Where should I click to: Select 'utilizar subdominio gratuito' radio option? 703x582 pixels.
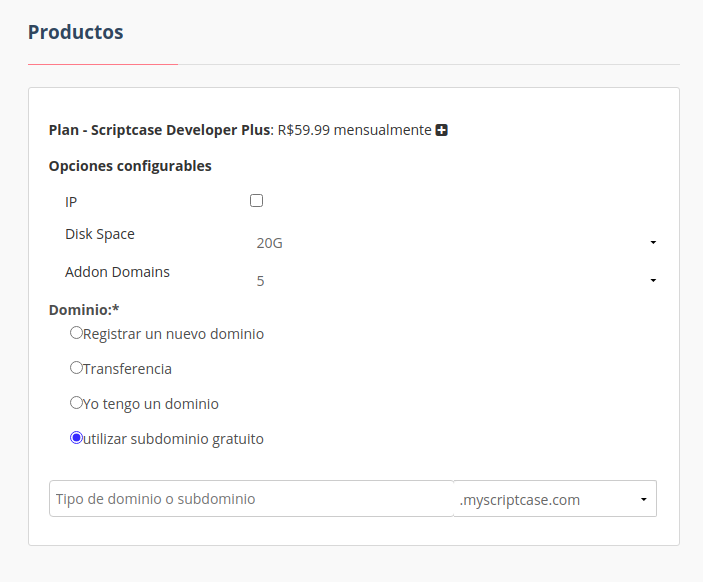point(76,438)
